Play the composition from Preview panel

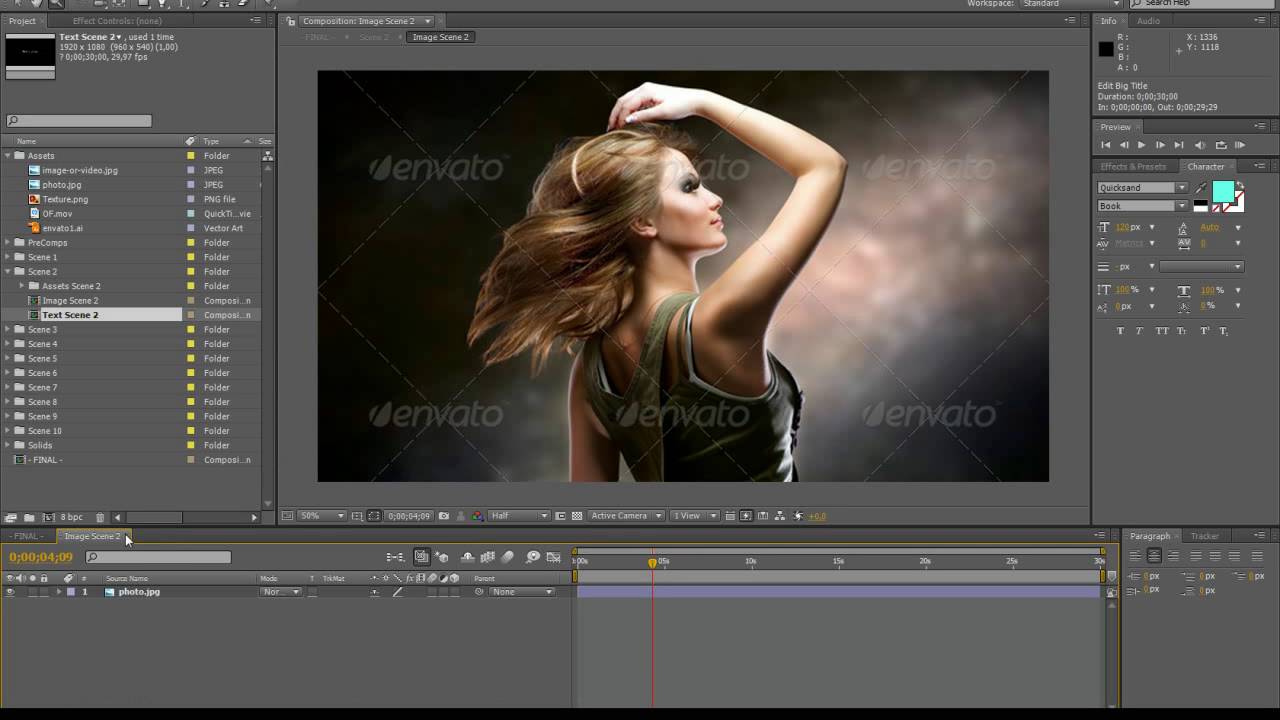[1141, 145]
